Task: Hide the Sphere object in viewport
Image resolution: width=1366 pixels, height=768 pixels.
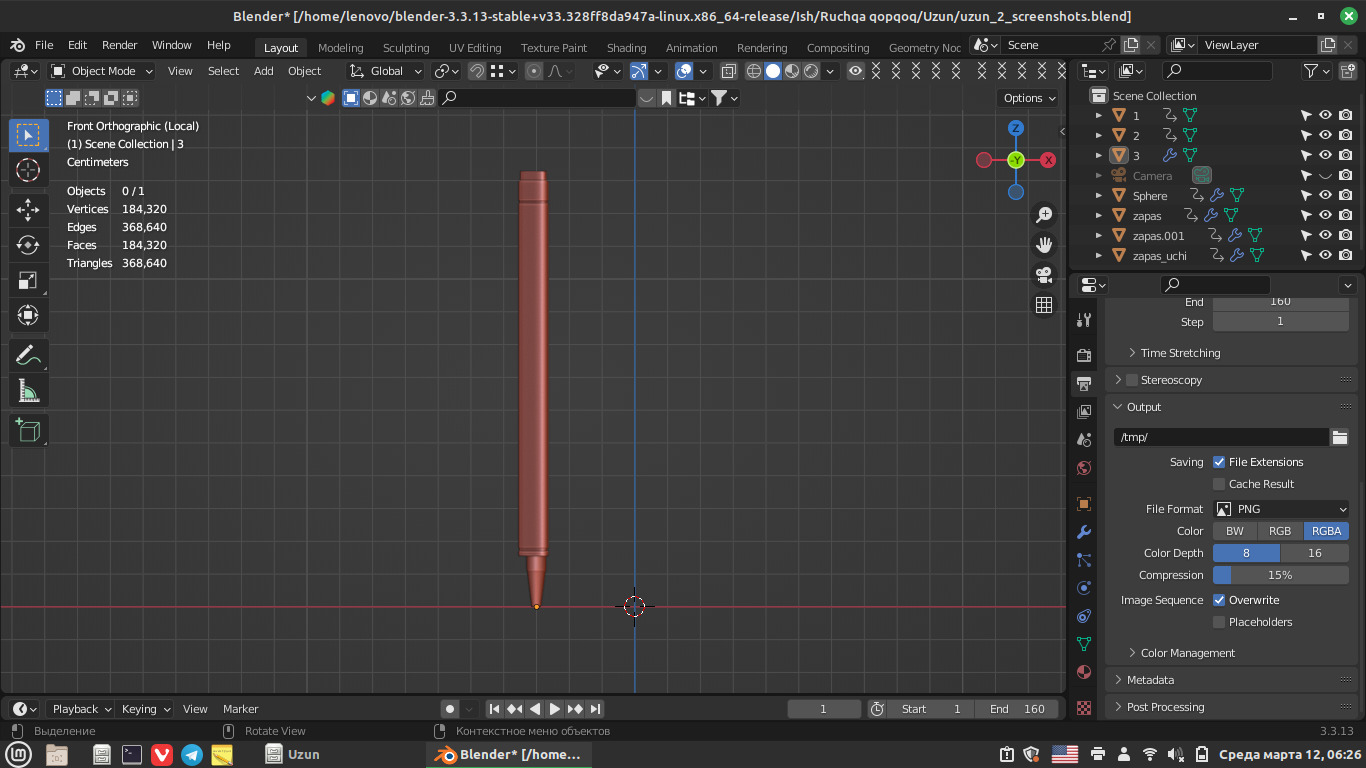Action: 1325,195
